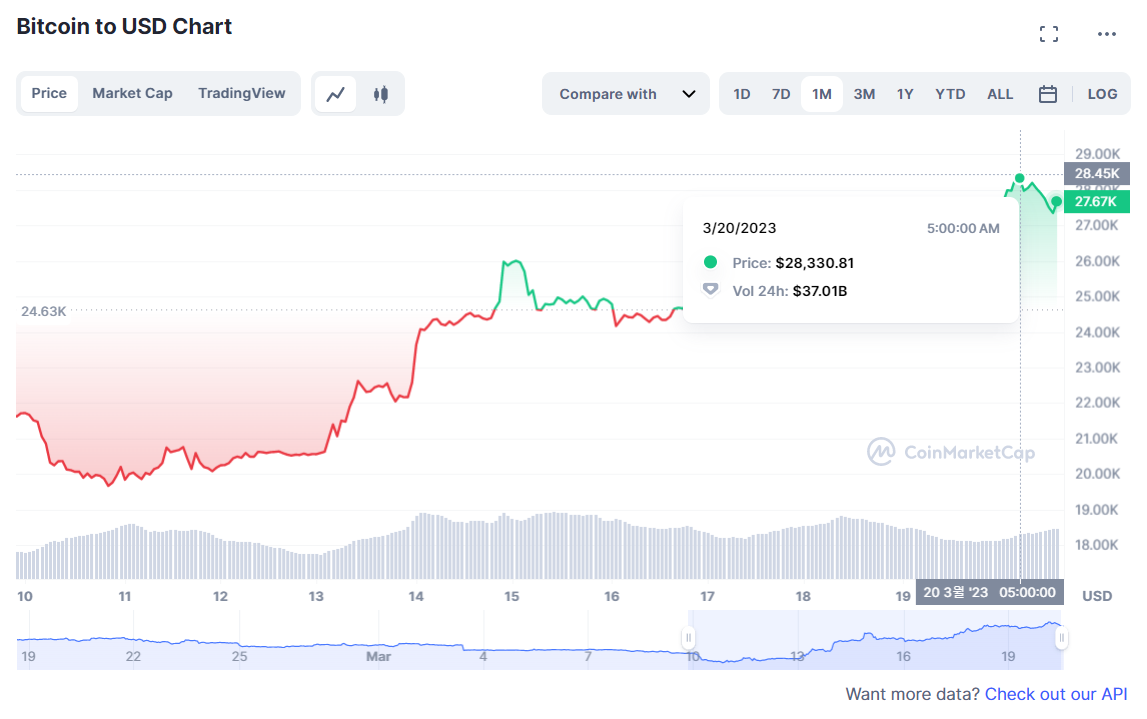Switch to line chart view
Screen dimensions: 1147x719
pyautogui.click(x=336, y=94)
